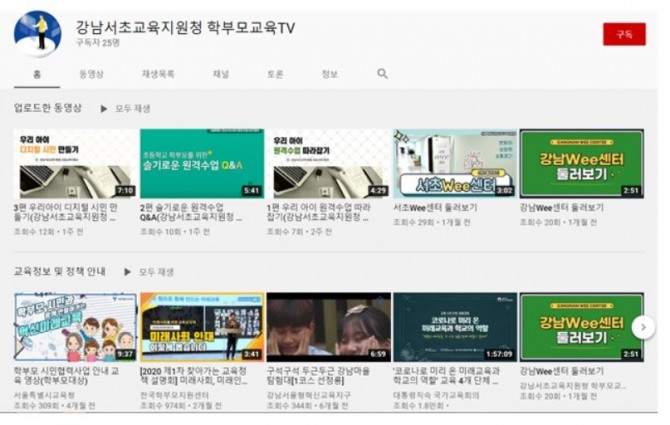Click channel name 전국학부모지원센터
Image resolution: width=670 pixels, height=425 pixels.
[175, 396]
